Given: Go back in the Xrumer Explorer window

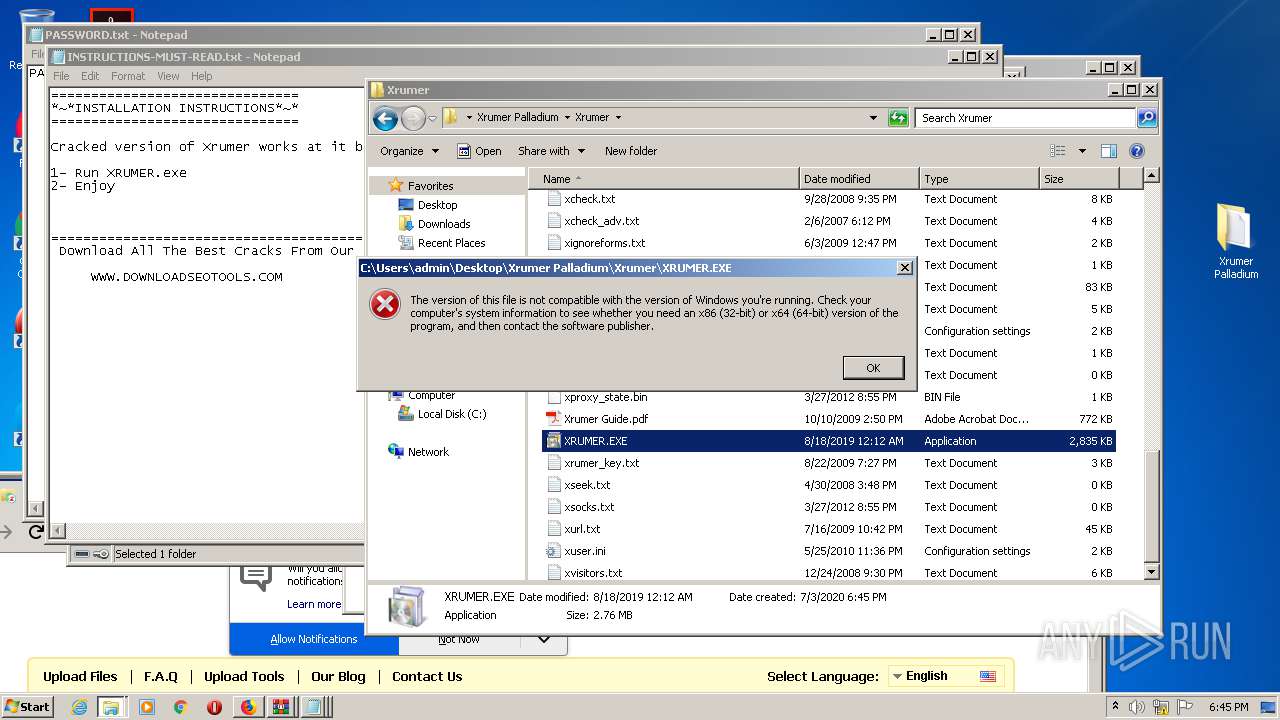Looking at the screenshot, I should point(385,119).
